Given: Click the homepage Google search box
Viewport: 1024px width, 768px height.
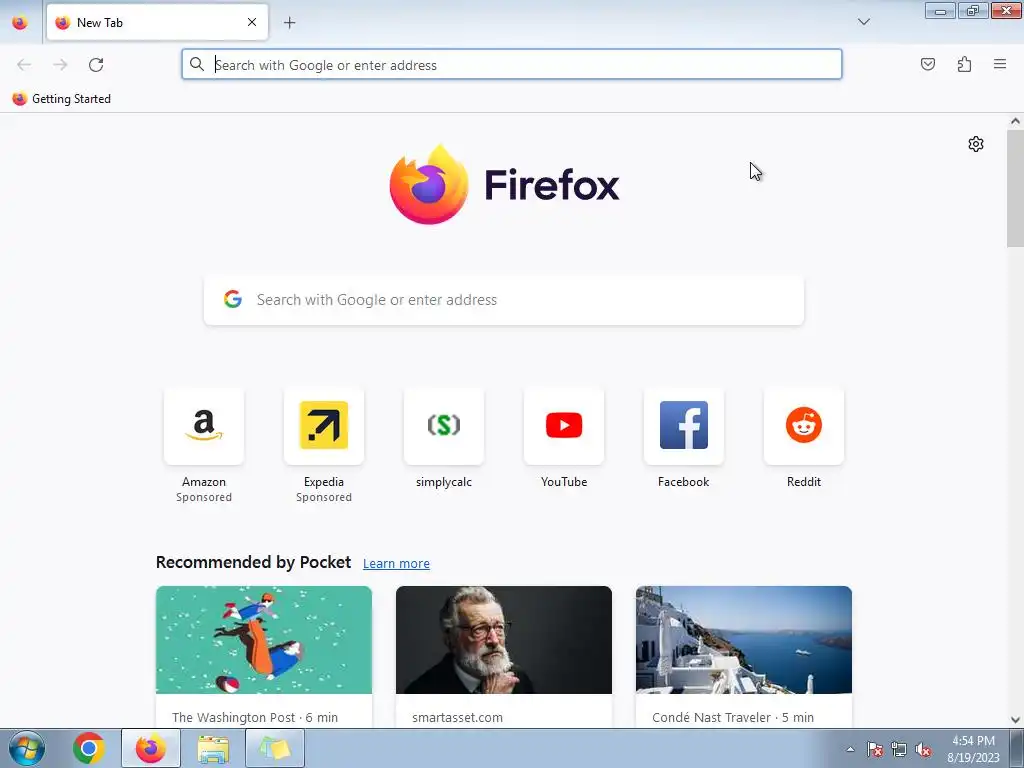Looking at the screenshot, I should (x=504, y=300).
